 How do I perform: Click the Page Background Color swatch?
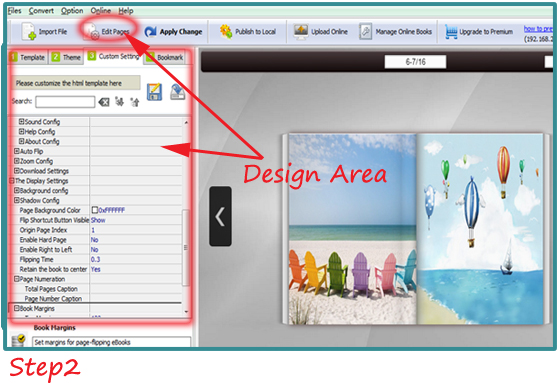coord(95,210)
